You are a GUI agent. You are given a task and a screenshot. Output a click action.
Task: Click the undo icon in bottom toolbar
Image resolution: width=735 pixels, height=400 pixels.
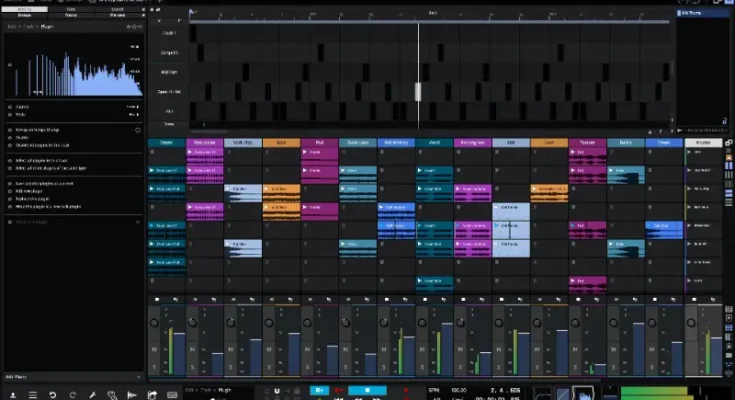pos(52,394)
